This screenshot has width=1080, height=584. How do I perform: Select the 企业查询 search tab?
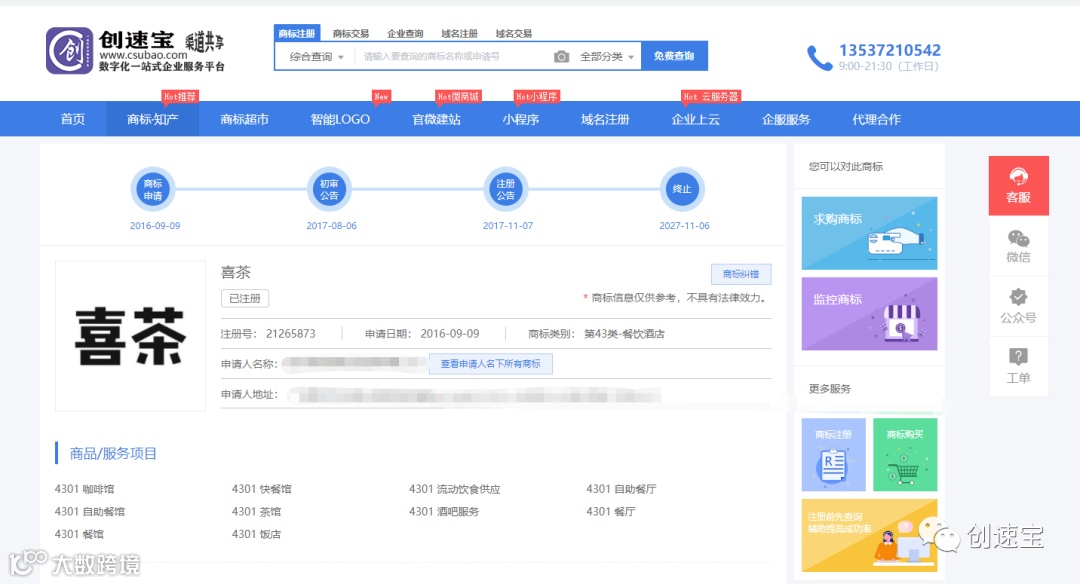405,33
